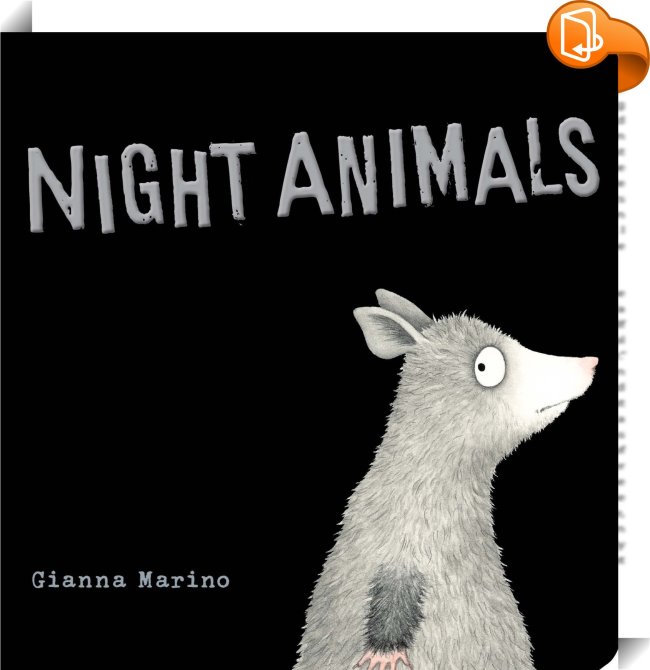Screen dimensions: 650x670
Task: Click the possum's worried mouth
Action: (x=554, y=406)
